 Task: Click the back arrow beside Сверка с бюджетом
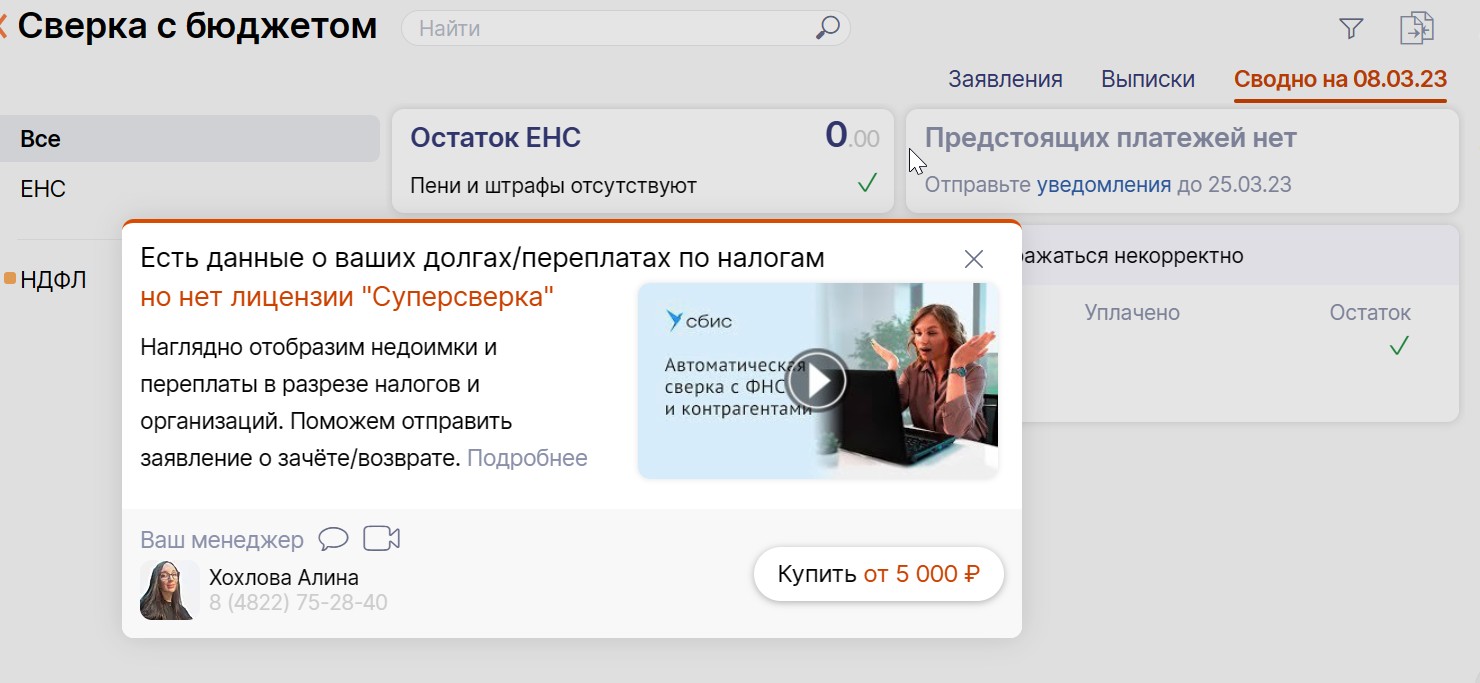(3, 27)
